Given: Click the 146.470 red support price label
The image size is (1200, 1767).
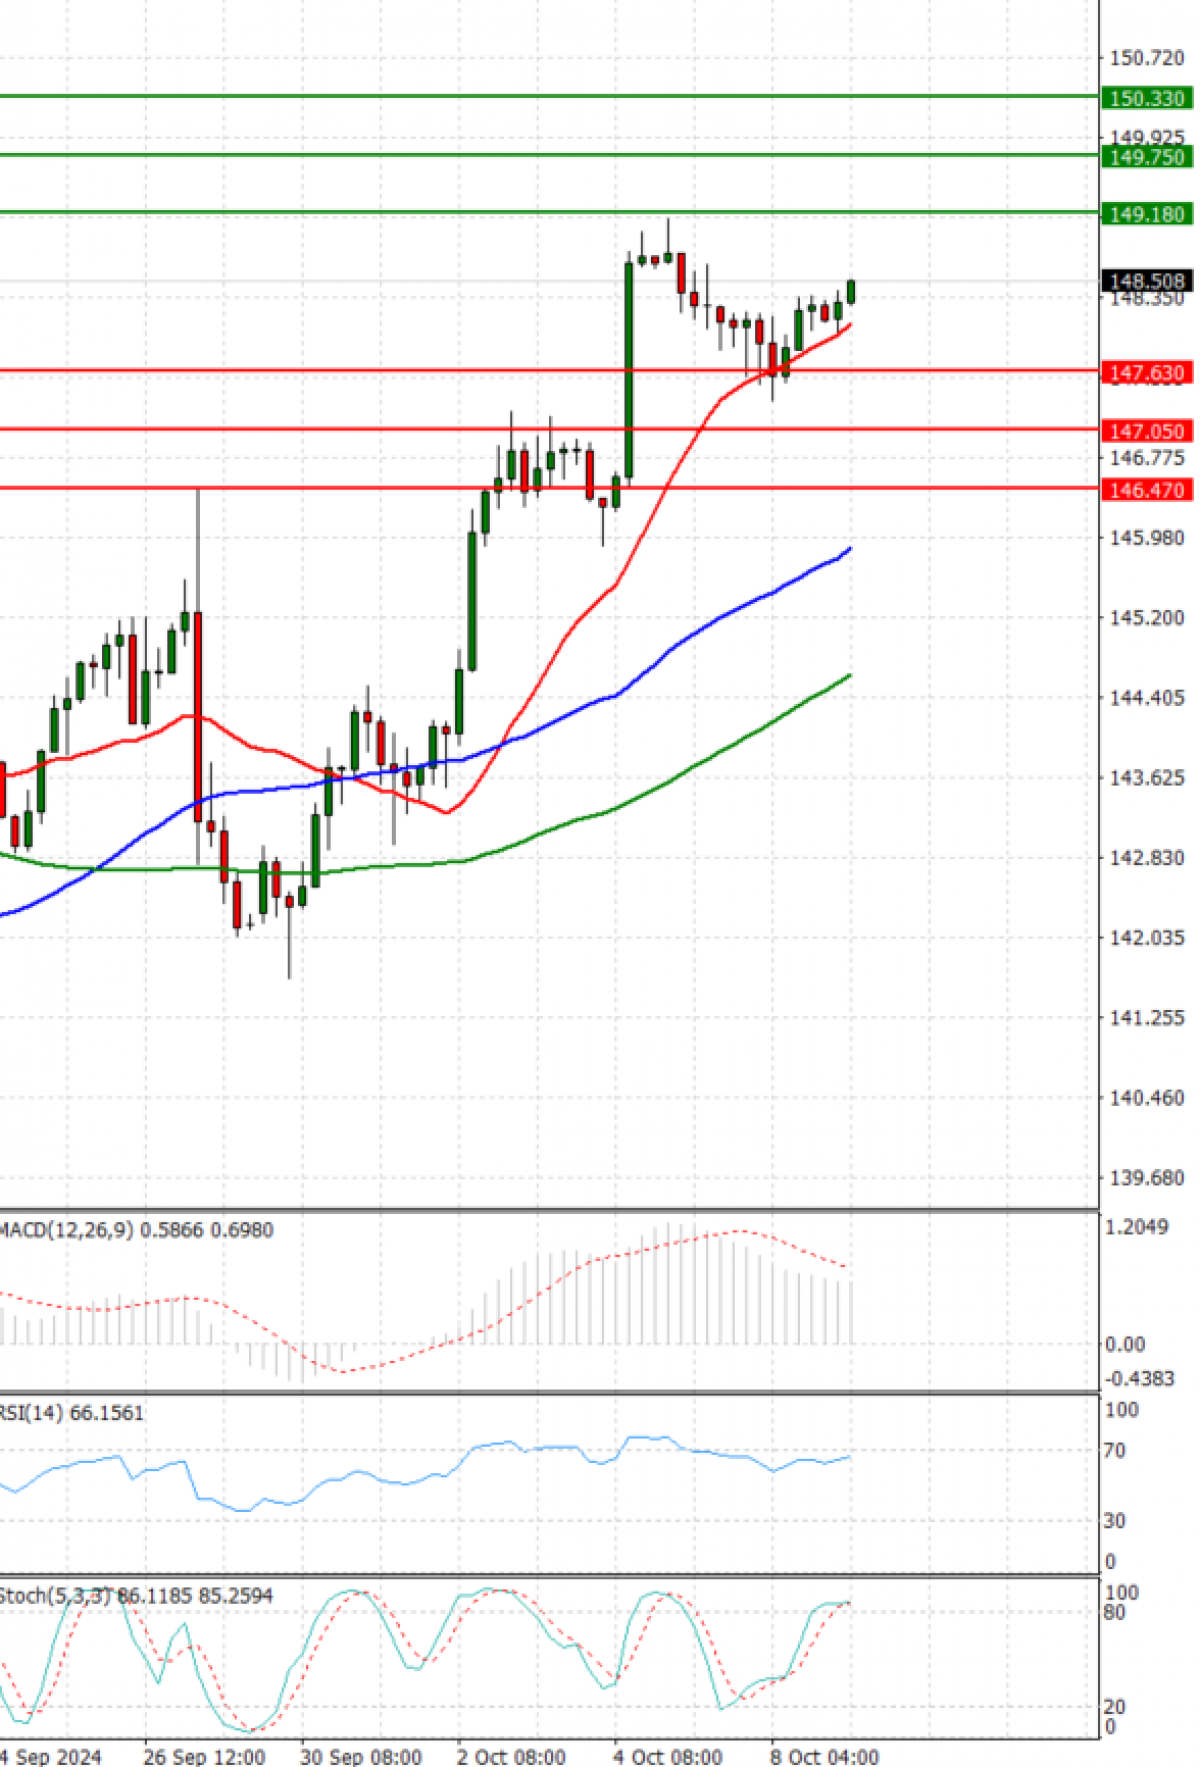Looking at the screenshot, I should tap(1146, 490).
